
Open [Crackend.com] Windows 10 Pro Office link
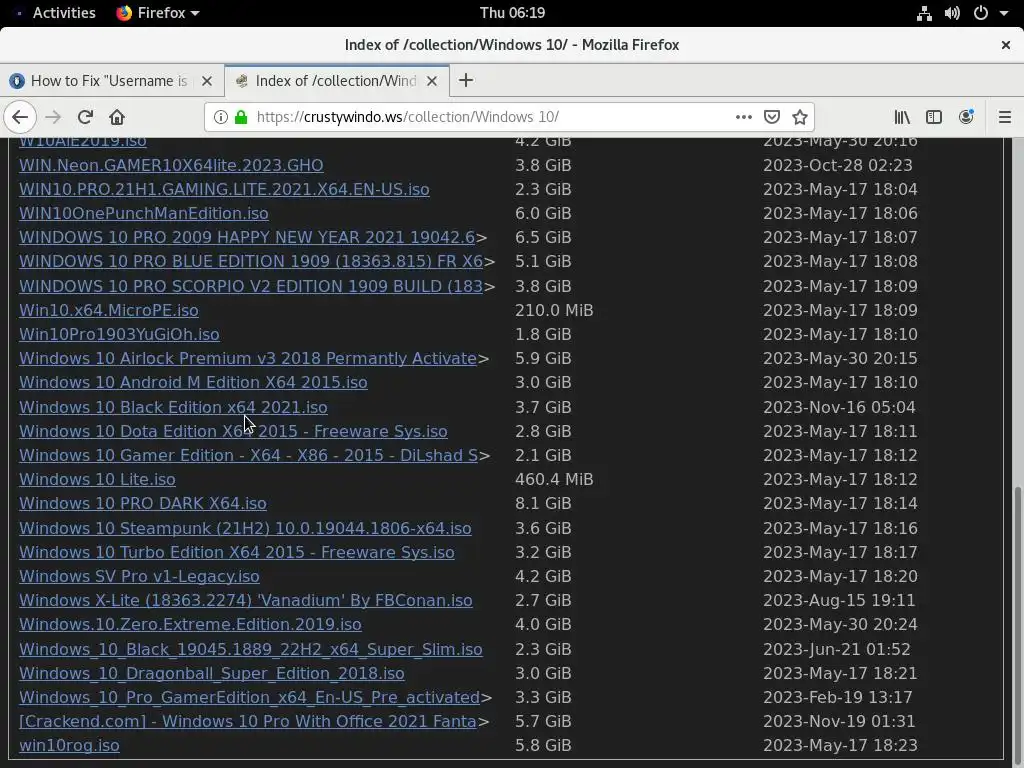click(x=248, y=722)
